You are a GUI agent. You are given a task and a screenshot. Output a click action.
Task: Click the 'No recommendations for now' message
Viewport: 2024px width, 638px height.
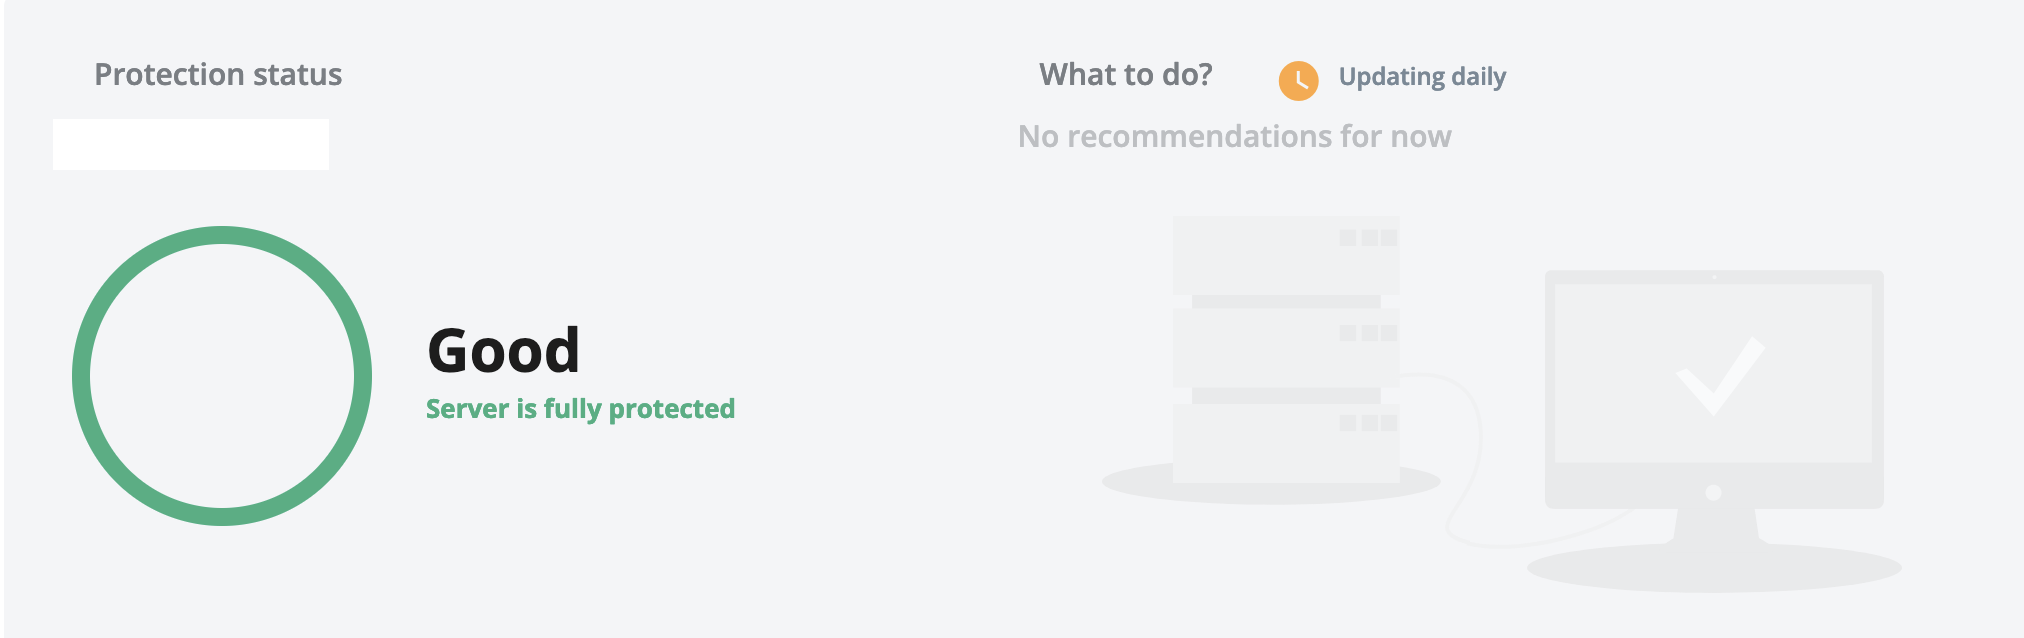(x=1234, y=136)
